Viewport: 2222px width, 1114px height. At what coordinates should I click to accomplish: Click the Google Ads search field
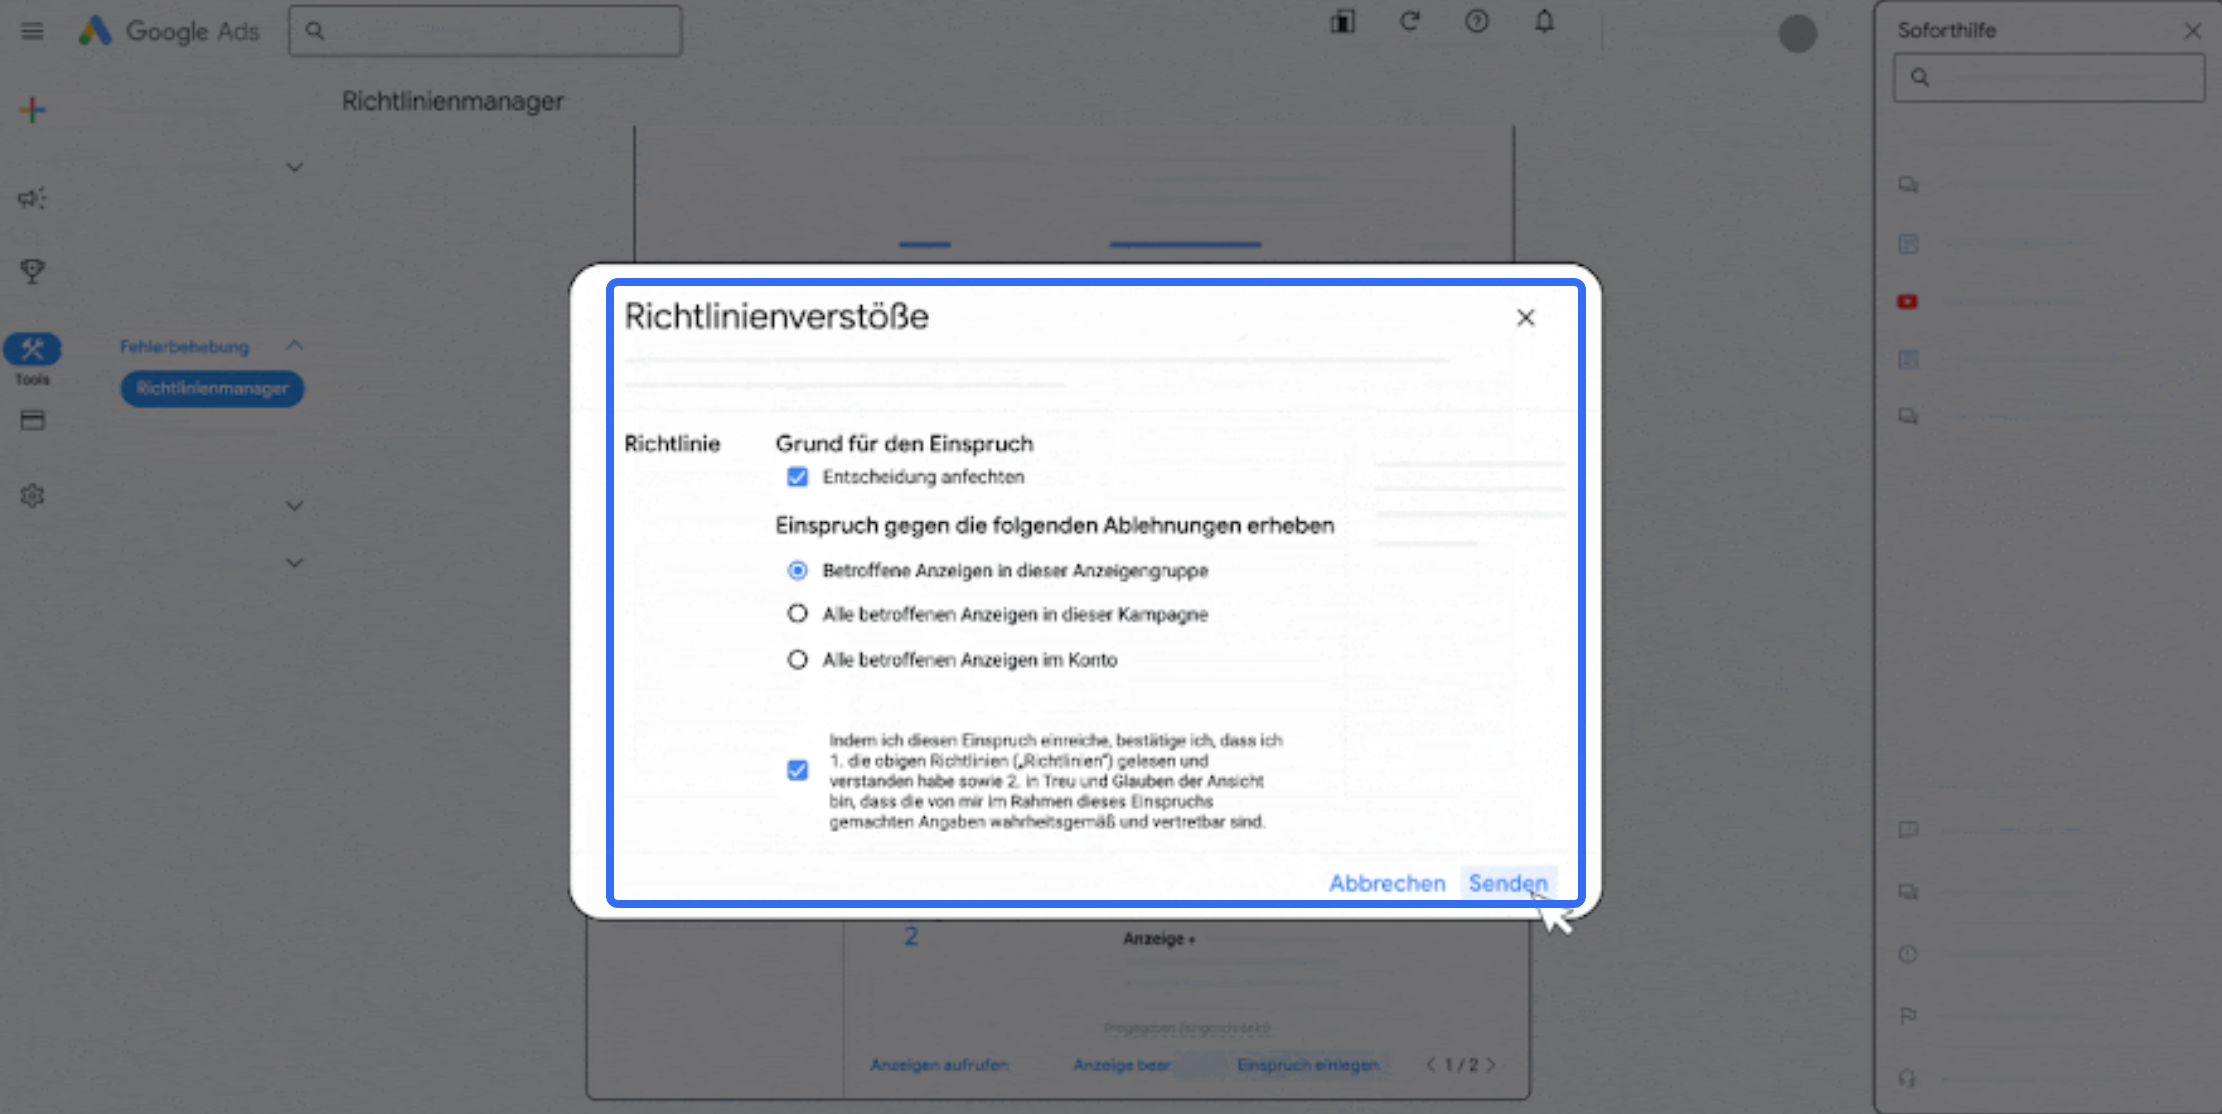[485, 31]
